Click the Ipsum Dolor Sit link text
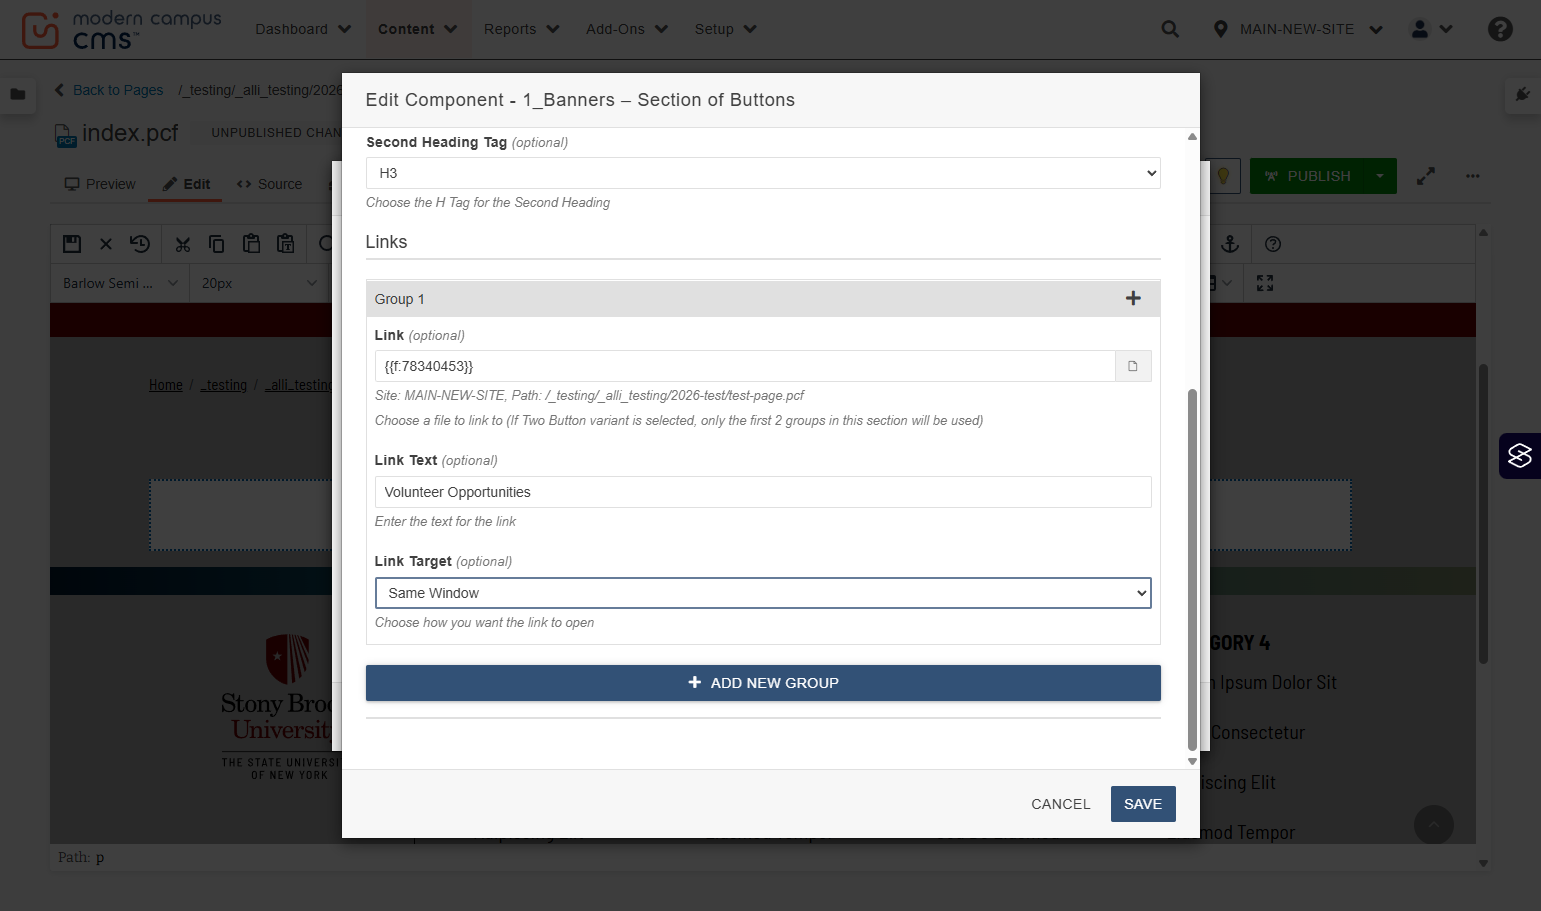1541x911 pixels. pyautogui.click(x=1277, y=683)
